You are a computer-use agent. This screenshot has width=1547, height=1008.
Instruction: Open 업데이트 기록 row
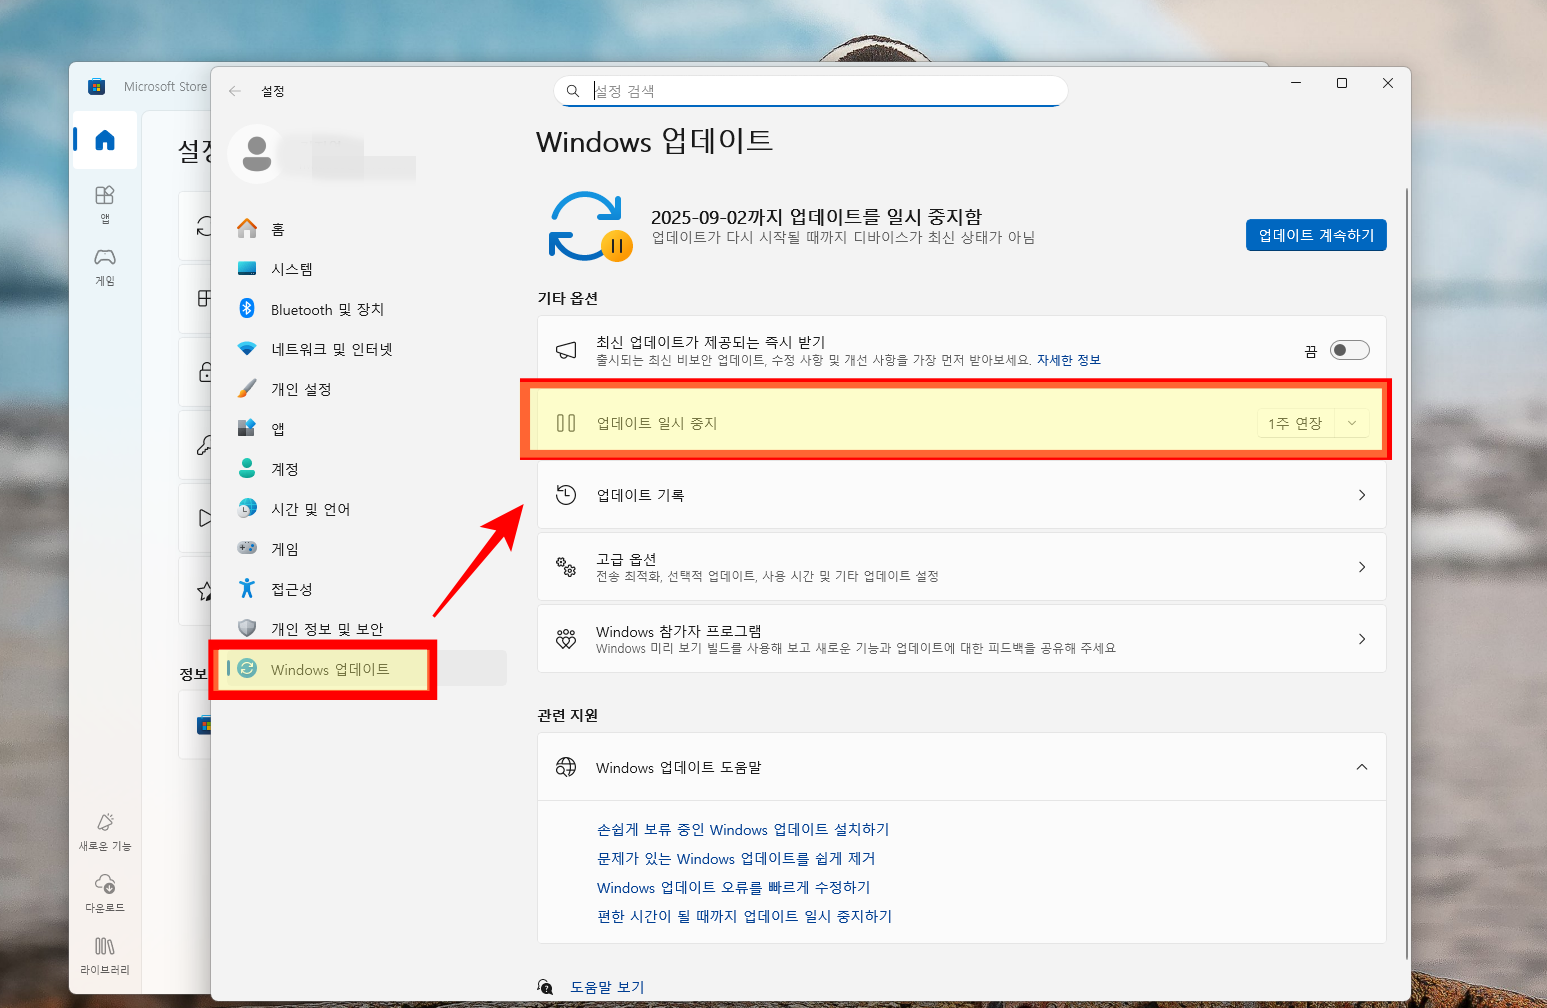(x=962, y=495)
